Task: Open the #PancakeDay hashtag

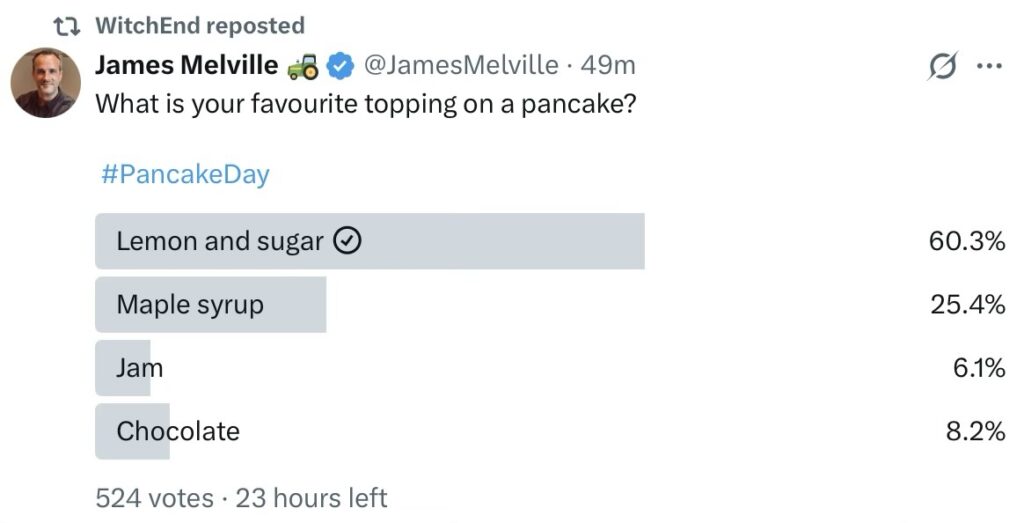Action: pos(185,175)
